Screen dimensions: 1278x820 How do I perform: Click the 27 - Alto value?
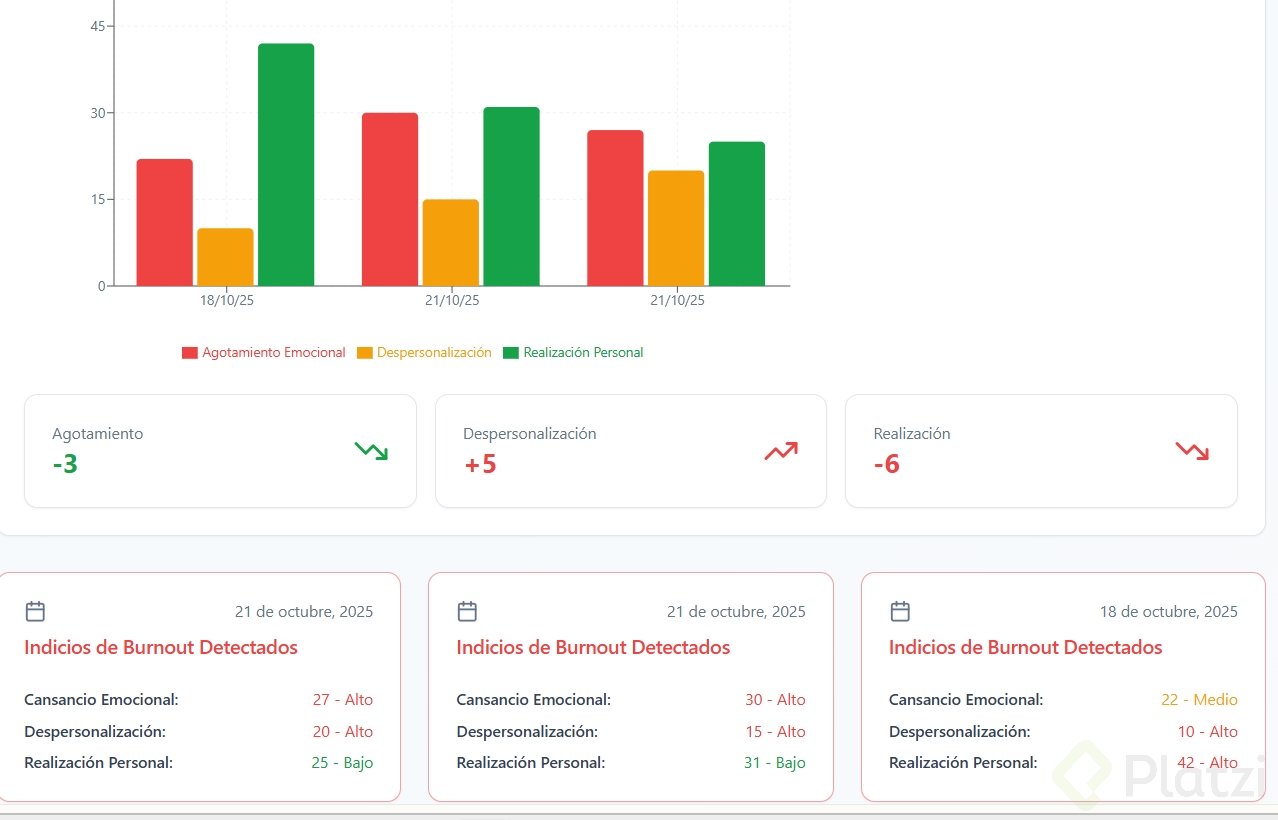(343, 700)
